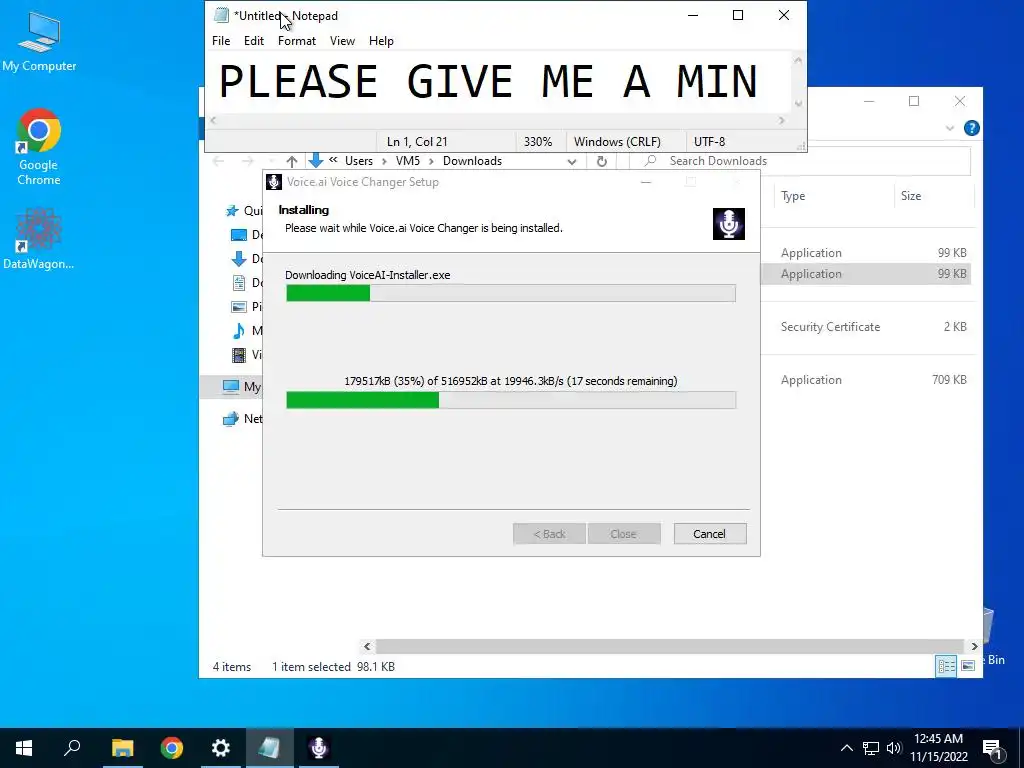Open network status tray icon

(871, 748)
